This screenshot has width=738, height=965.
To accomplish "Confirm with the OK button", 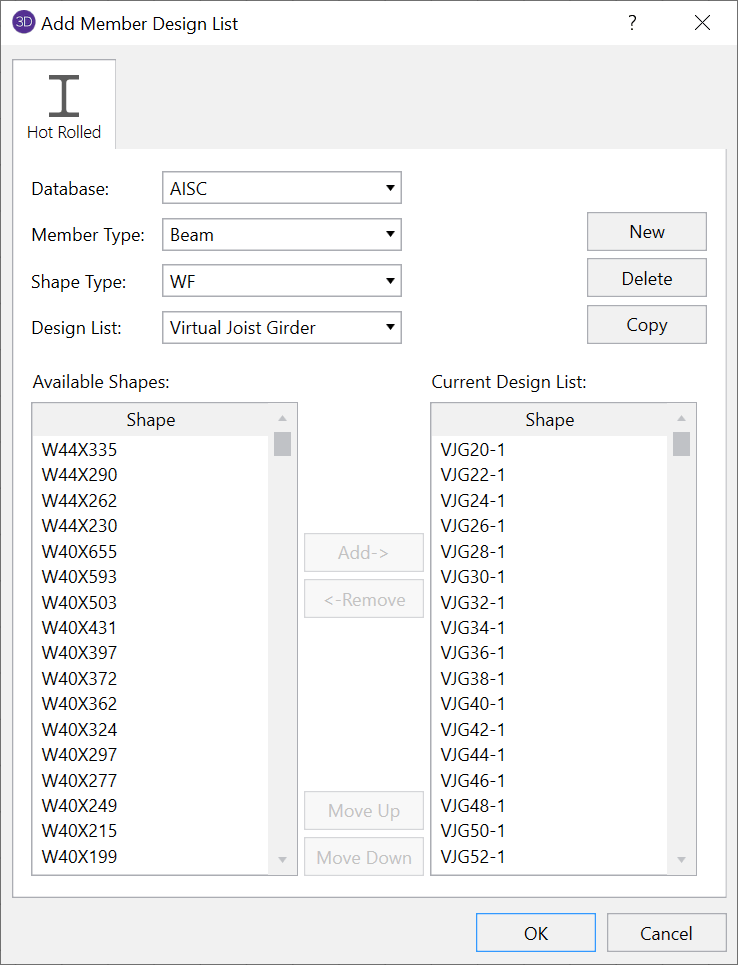I will pyautogui.click(x=535, y=933).
